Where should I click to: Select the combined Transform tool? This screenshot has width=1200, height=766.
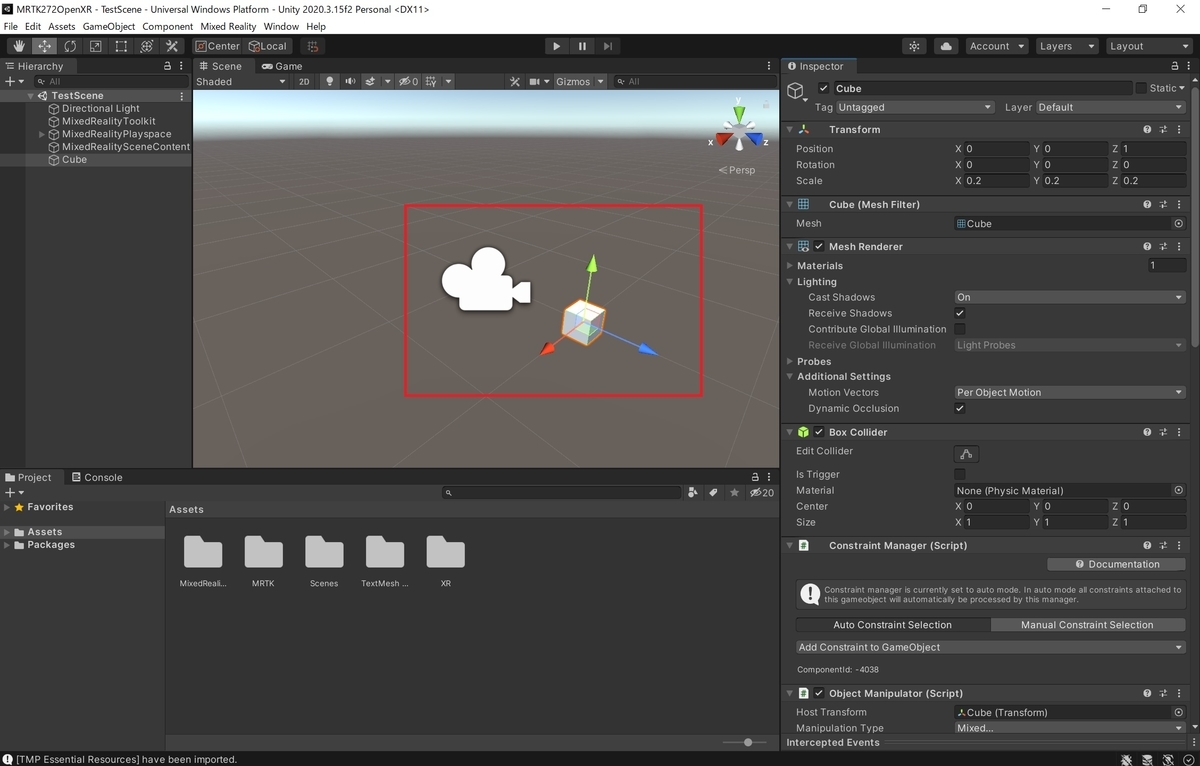(147, 46)
